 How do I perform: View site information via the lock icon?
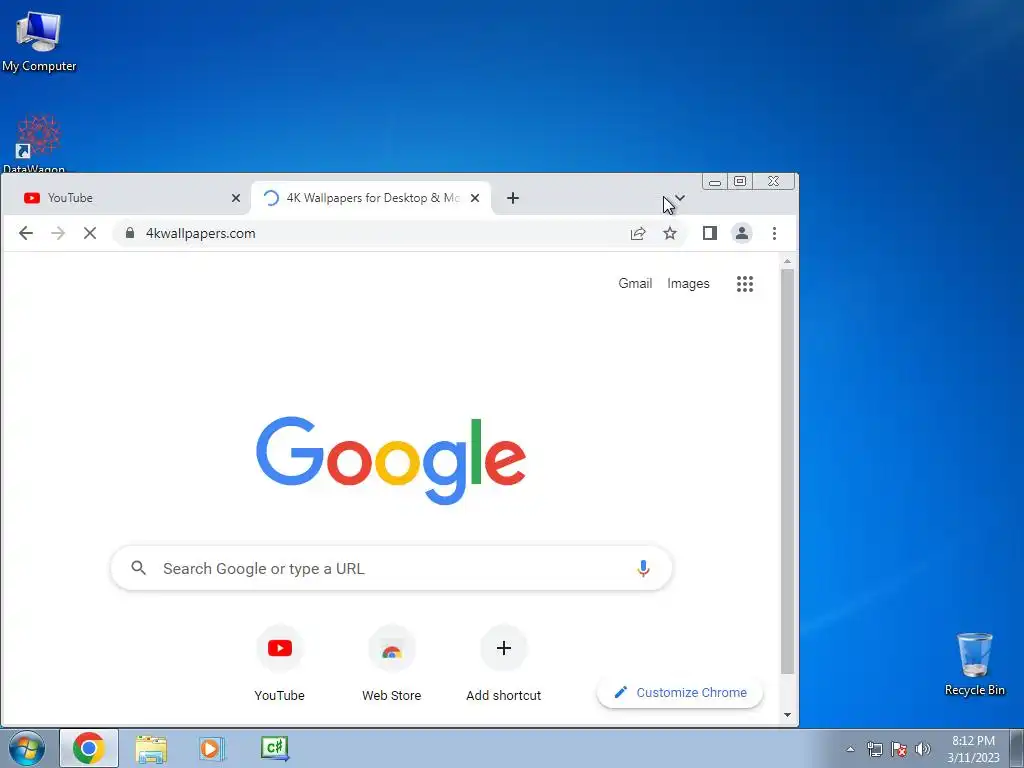[129, 233]
